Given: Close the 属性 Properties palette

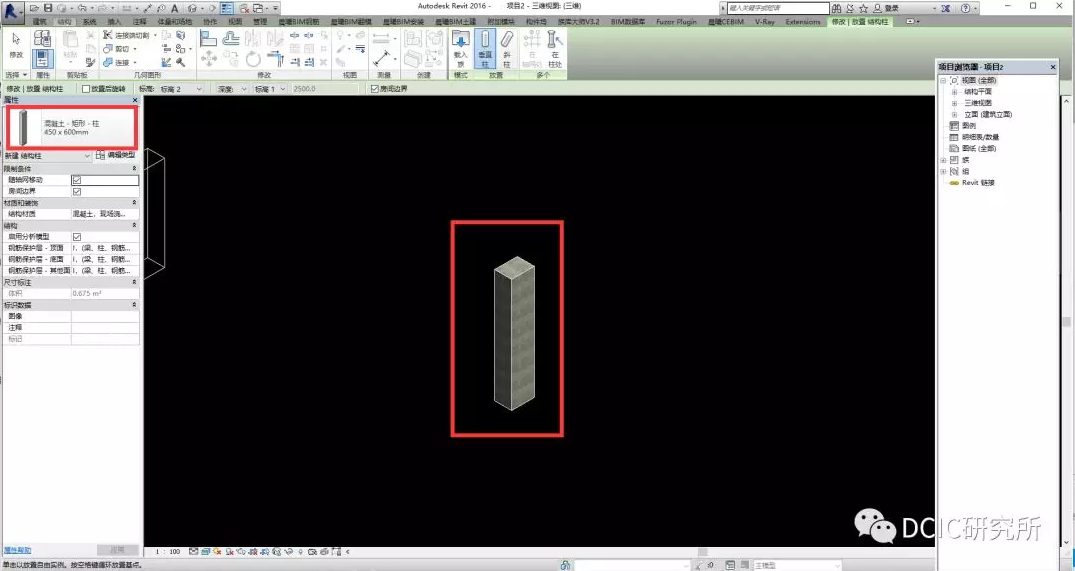Looking at the screenshot, I should tap(134, 100).
